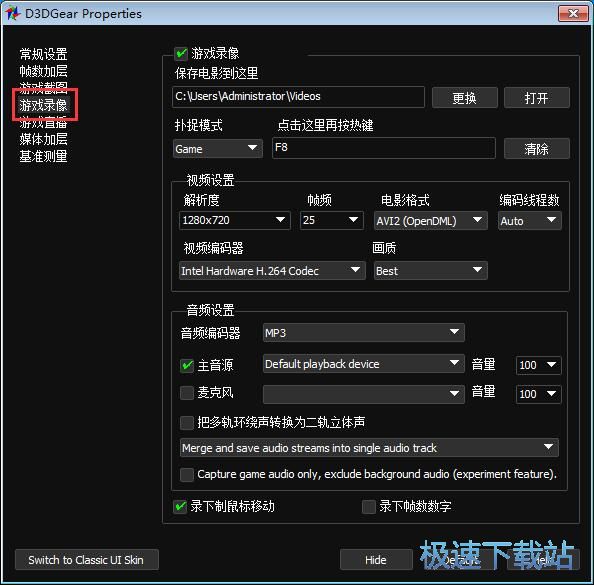This screenshot has width=594, height=585.
Task: Enable the 麦克风 checkbox
Action: coord(187,393)
